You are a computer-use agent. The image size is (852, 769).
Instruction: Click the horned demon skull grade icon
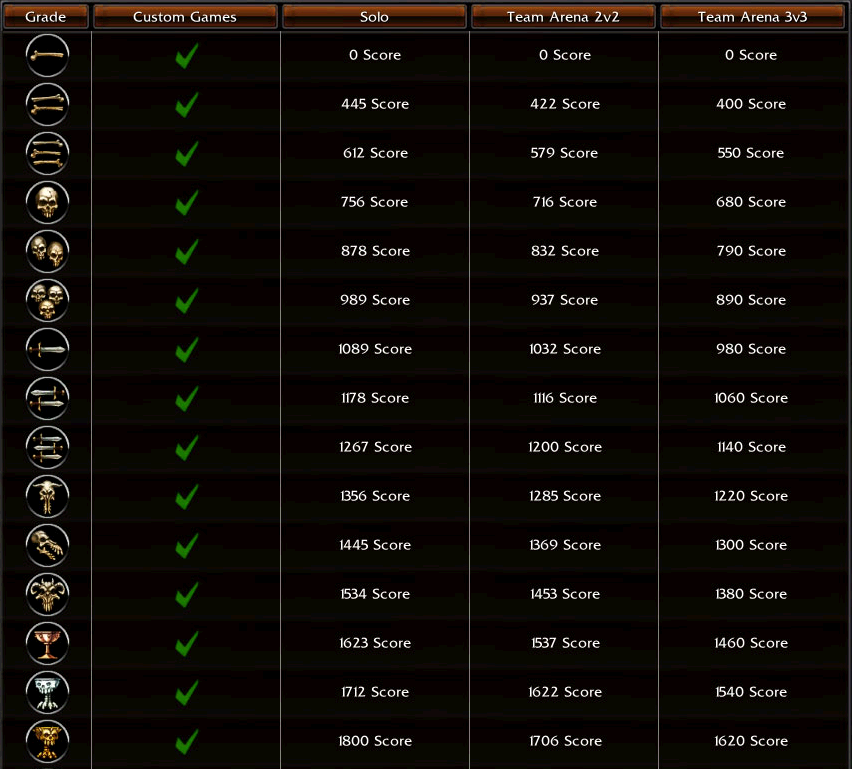pos(47,594)
